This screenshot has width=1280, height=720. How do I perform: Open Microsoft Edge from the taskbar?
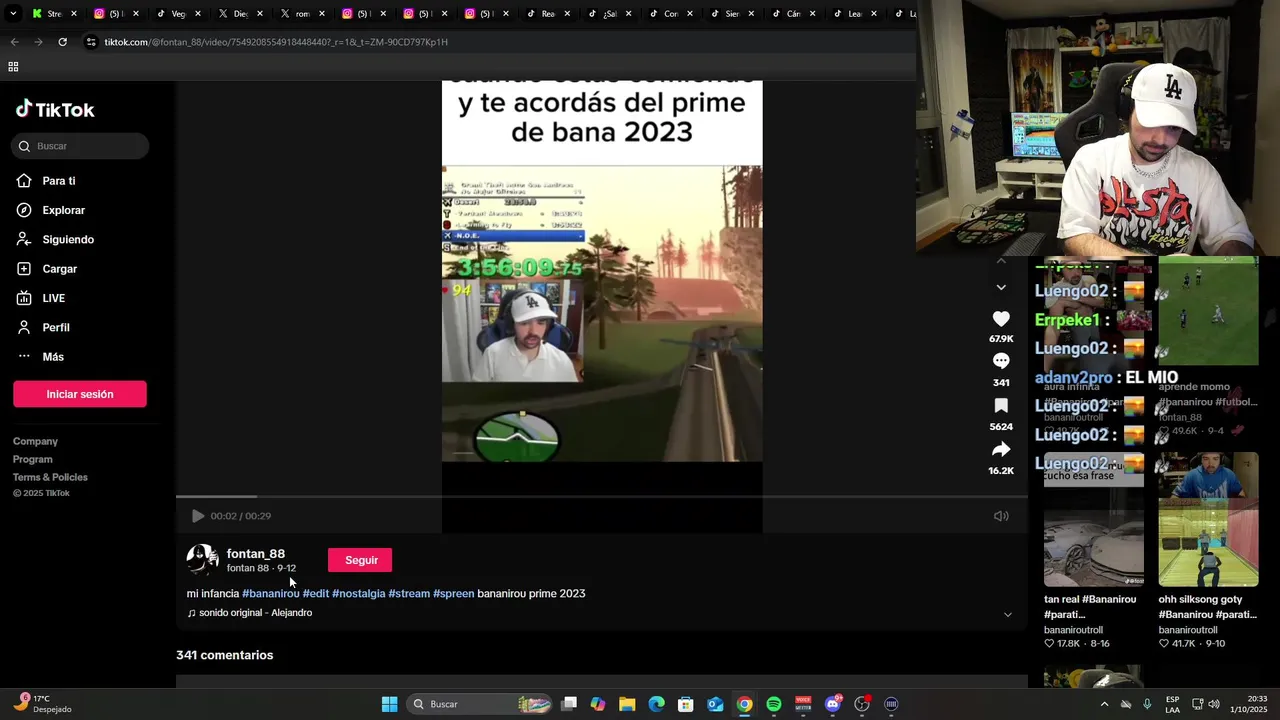pos(656,704)
